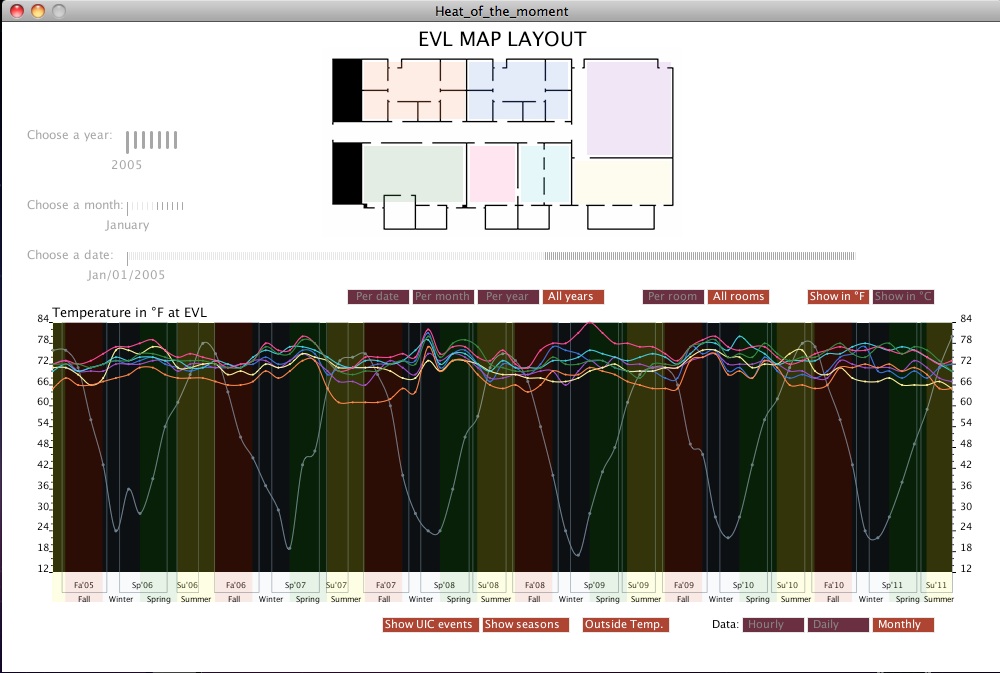Click the Fa'08 timeline label
Viewport: 1000px width, 673px height.
click(x=535, y=585)
